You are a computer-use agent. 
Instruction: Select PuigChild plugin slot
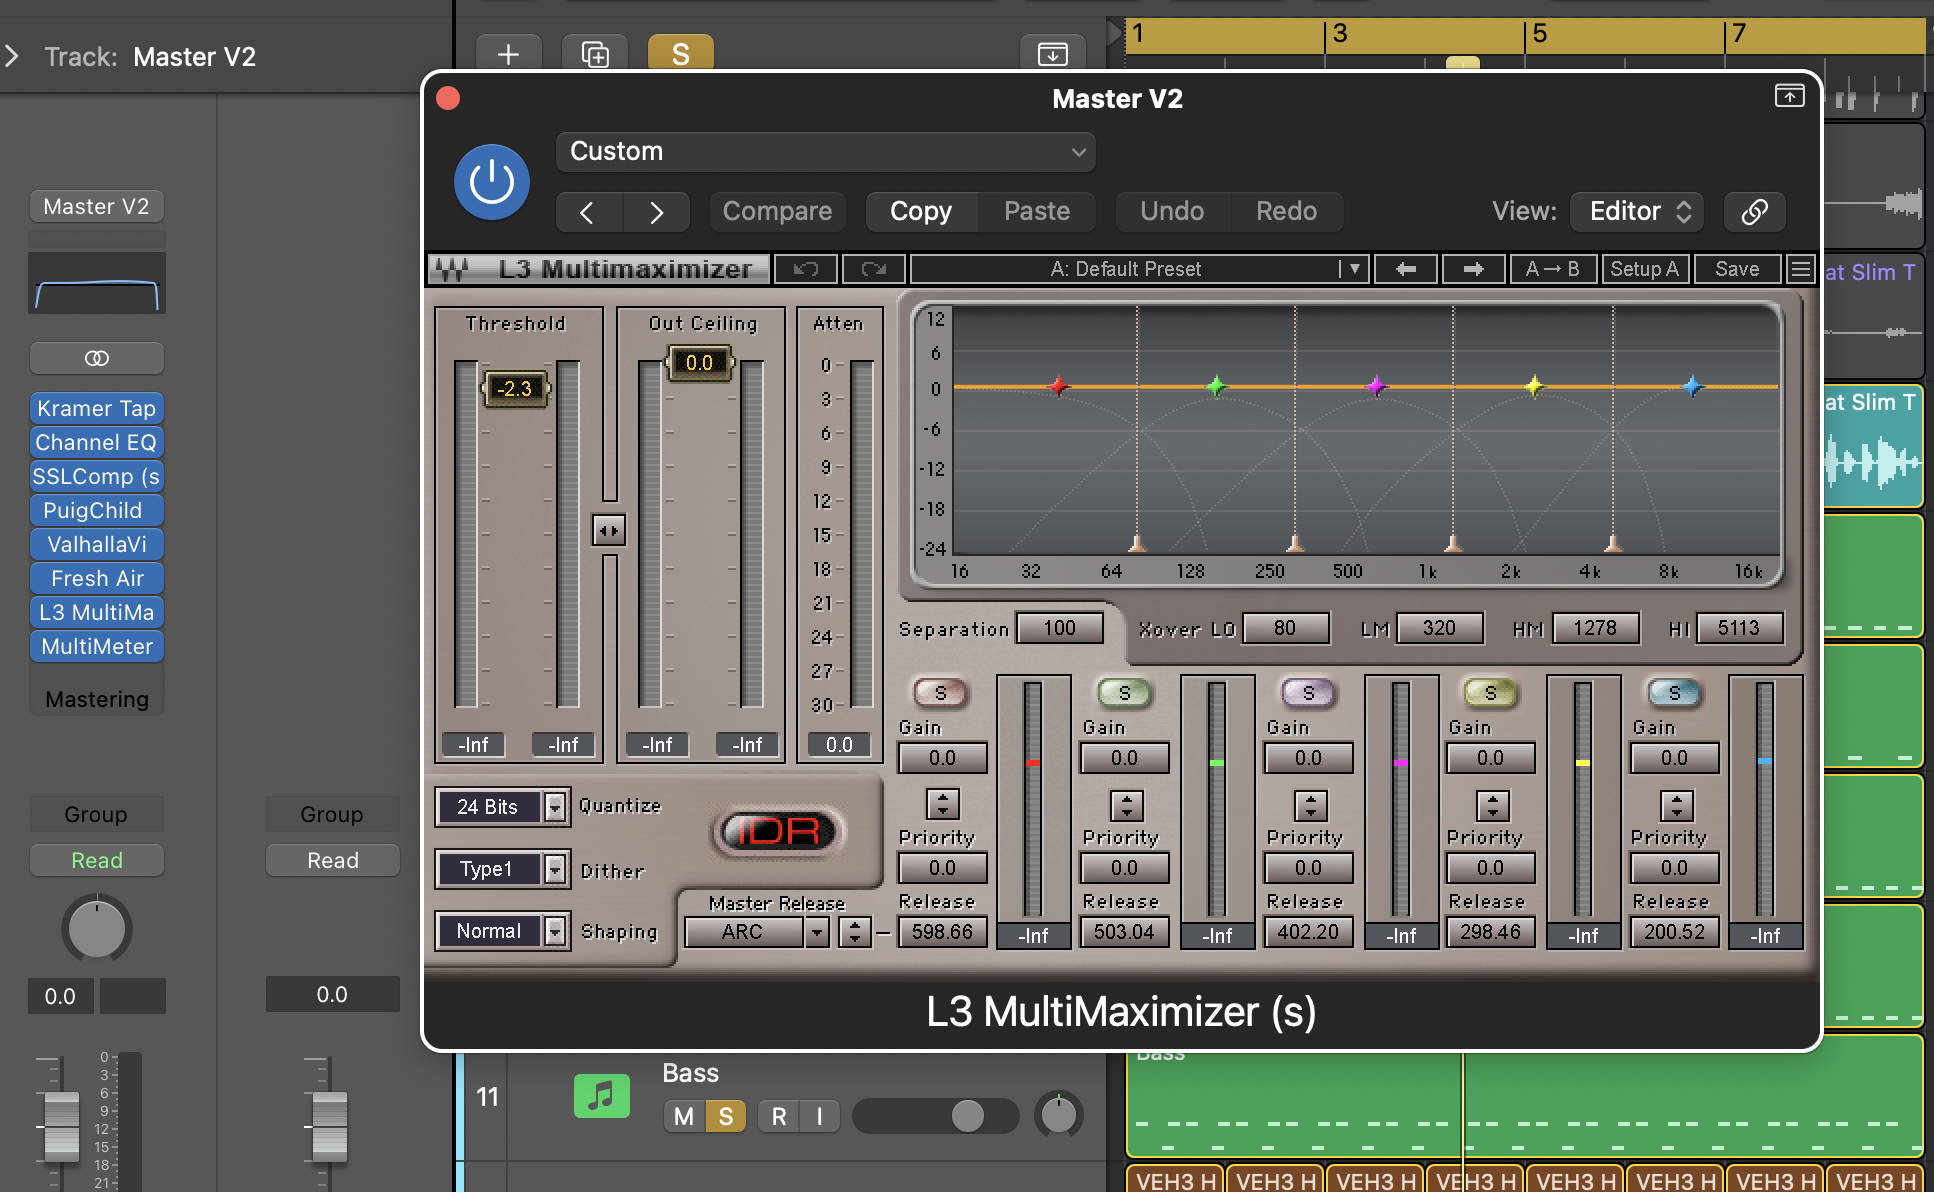tap(96, 510)
